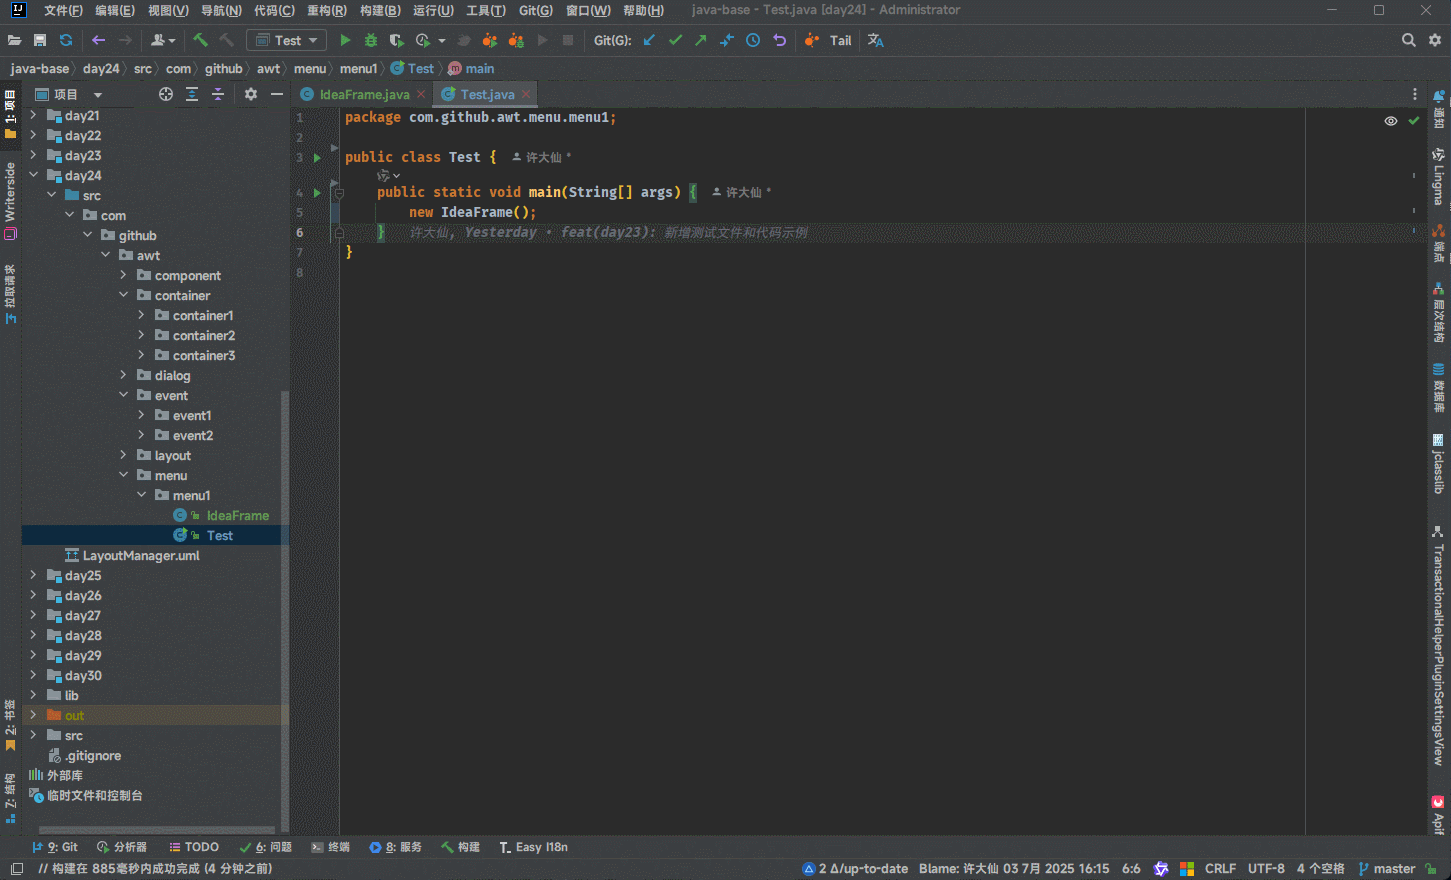Click locate current file crosshair icon

pyautogui.click(x=166, y=94)
